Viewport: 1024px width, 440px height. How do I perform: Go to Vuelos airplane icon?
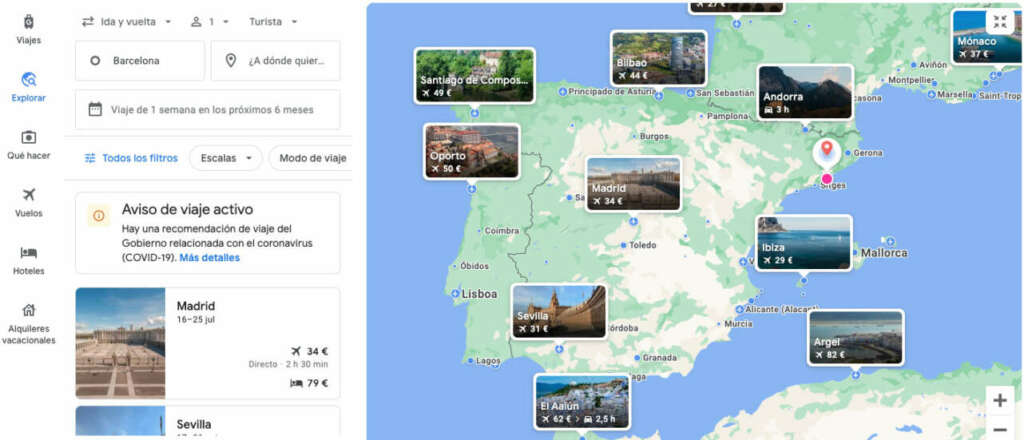(x=29, y=195)
